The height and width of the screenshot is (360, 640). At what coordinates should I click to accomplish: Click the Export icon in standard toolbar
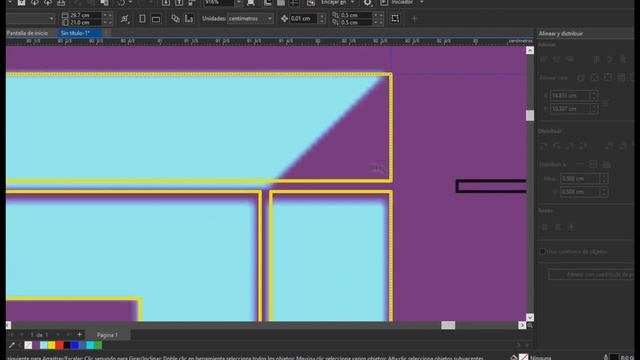tap(179, 2)
